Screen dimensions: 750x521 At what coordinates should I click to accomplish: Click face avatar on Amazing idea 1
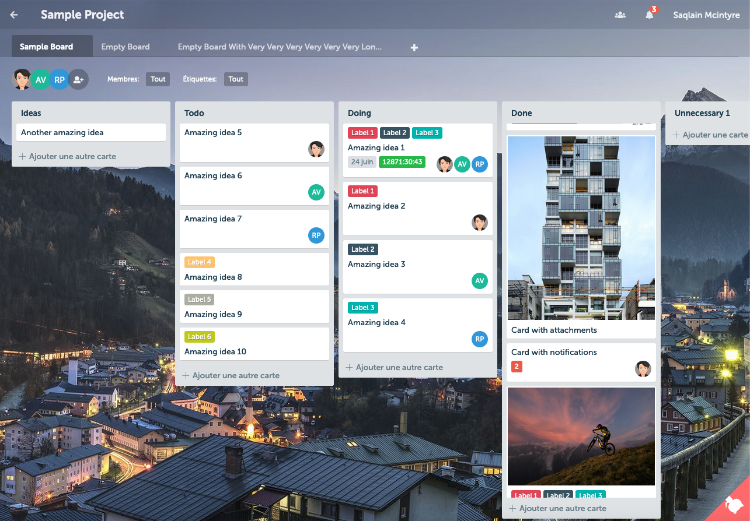tap(444, 164)
